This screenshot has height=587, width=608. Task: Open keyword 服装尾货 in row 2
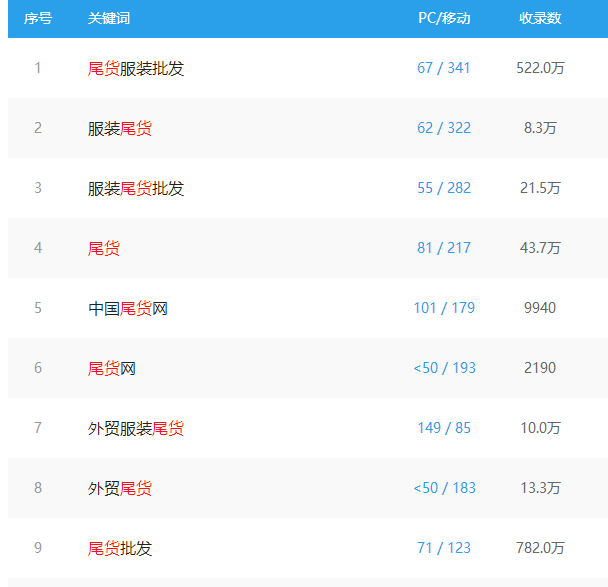pyautogui.click(x=120, y=129)
